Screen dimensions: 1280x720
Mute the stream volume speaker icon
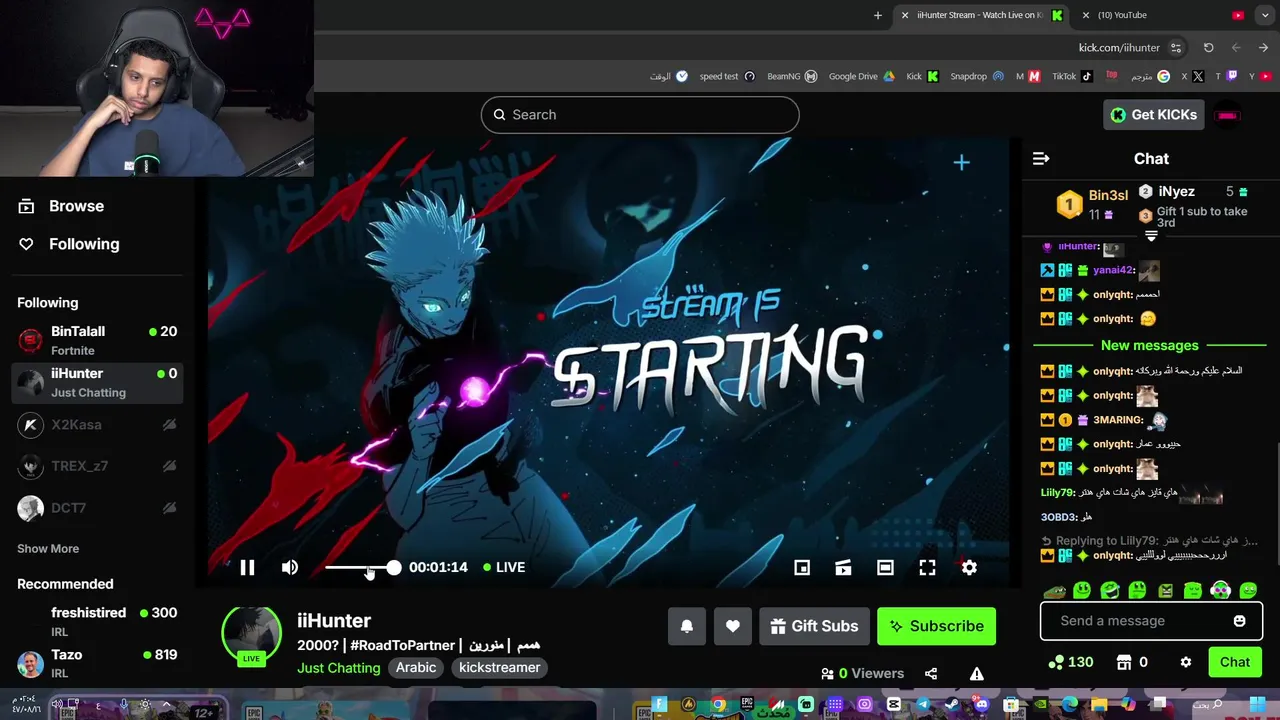pos(289,567)
